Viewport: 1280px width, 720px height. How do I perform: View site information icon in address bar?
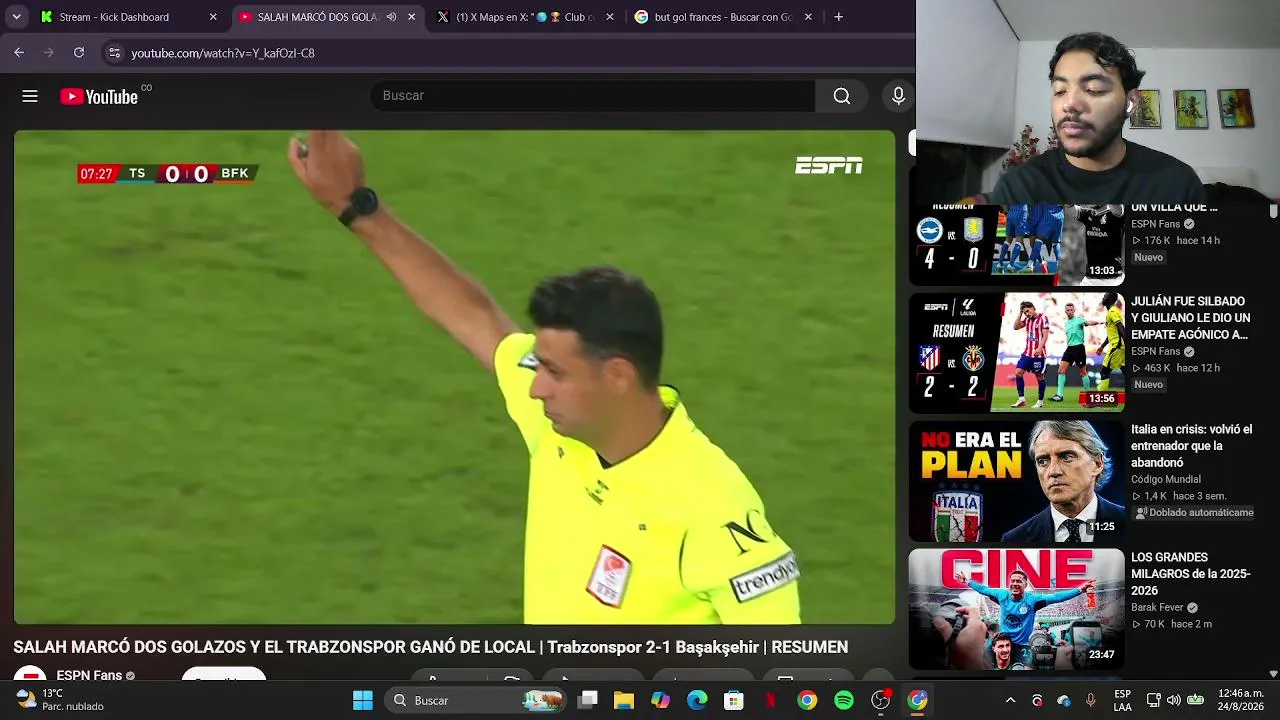(114, 53)
